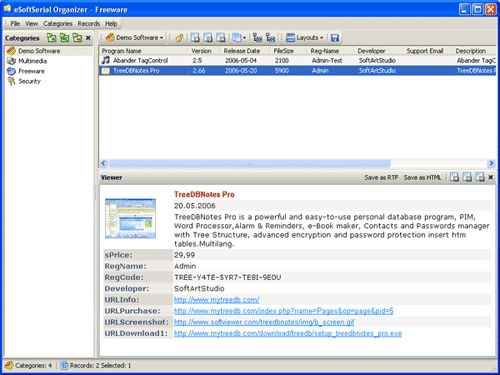Screen dimensions: 500x375
Task: Click the first green folder icon beside Categories
Action: coord(52,38)
